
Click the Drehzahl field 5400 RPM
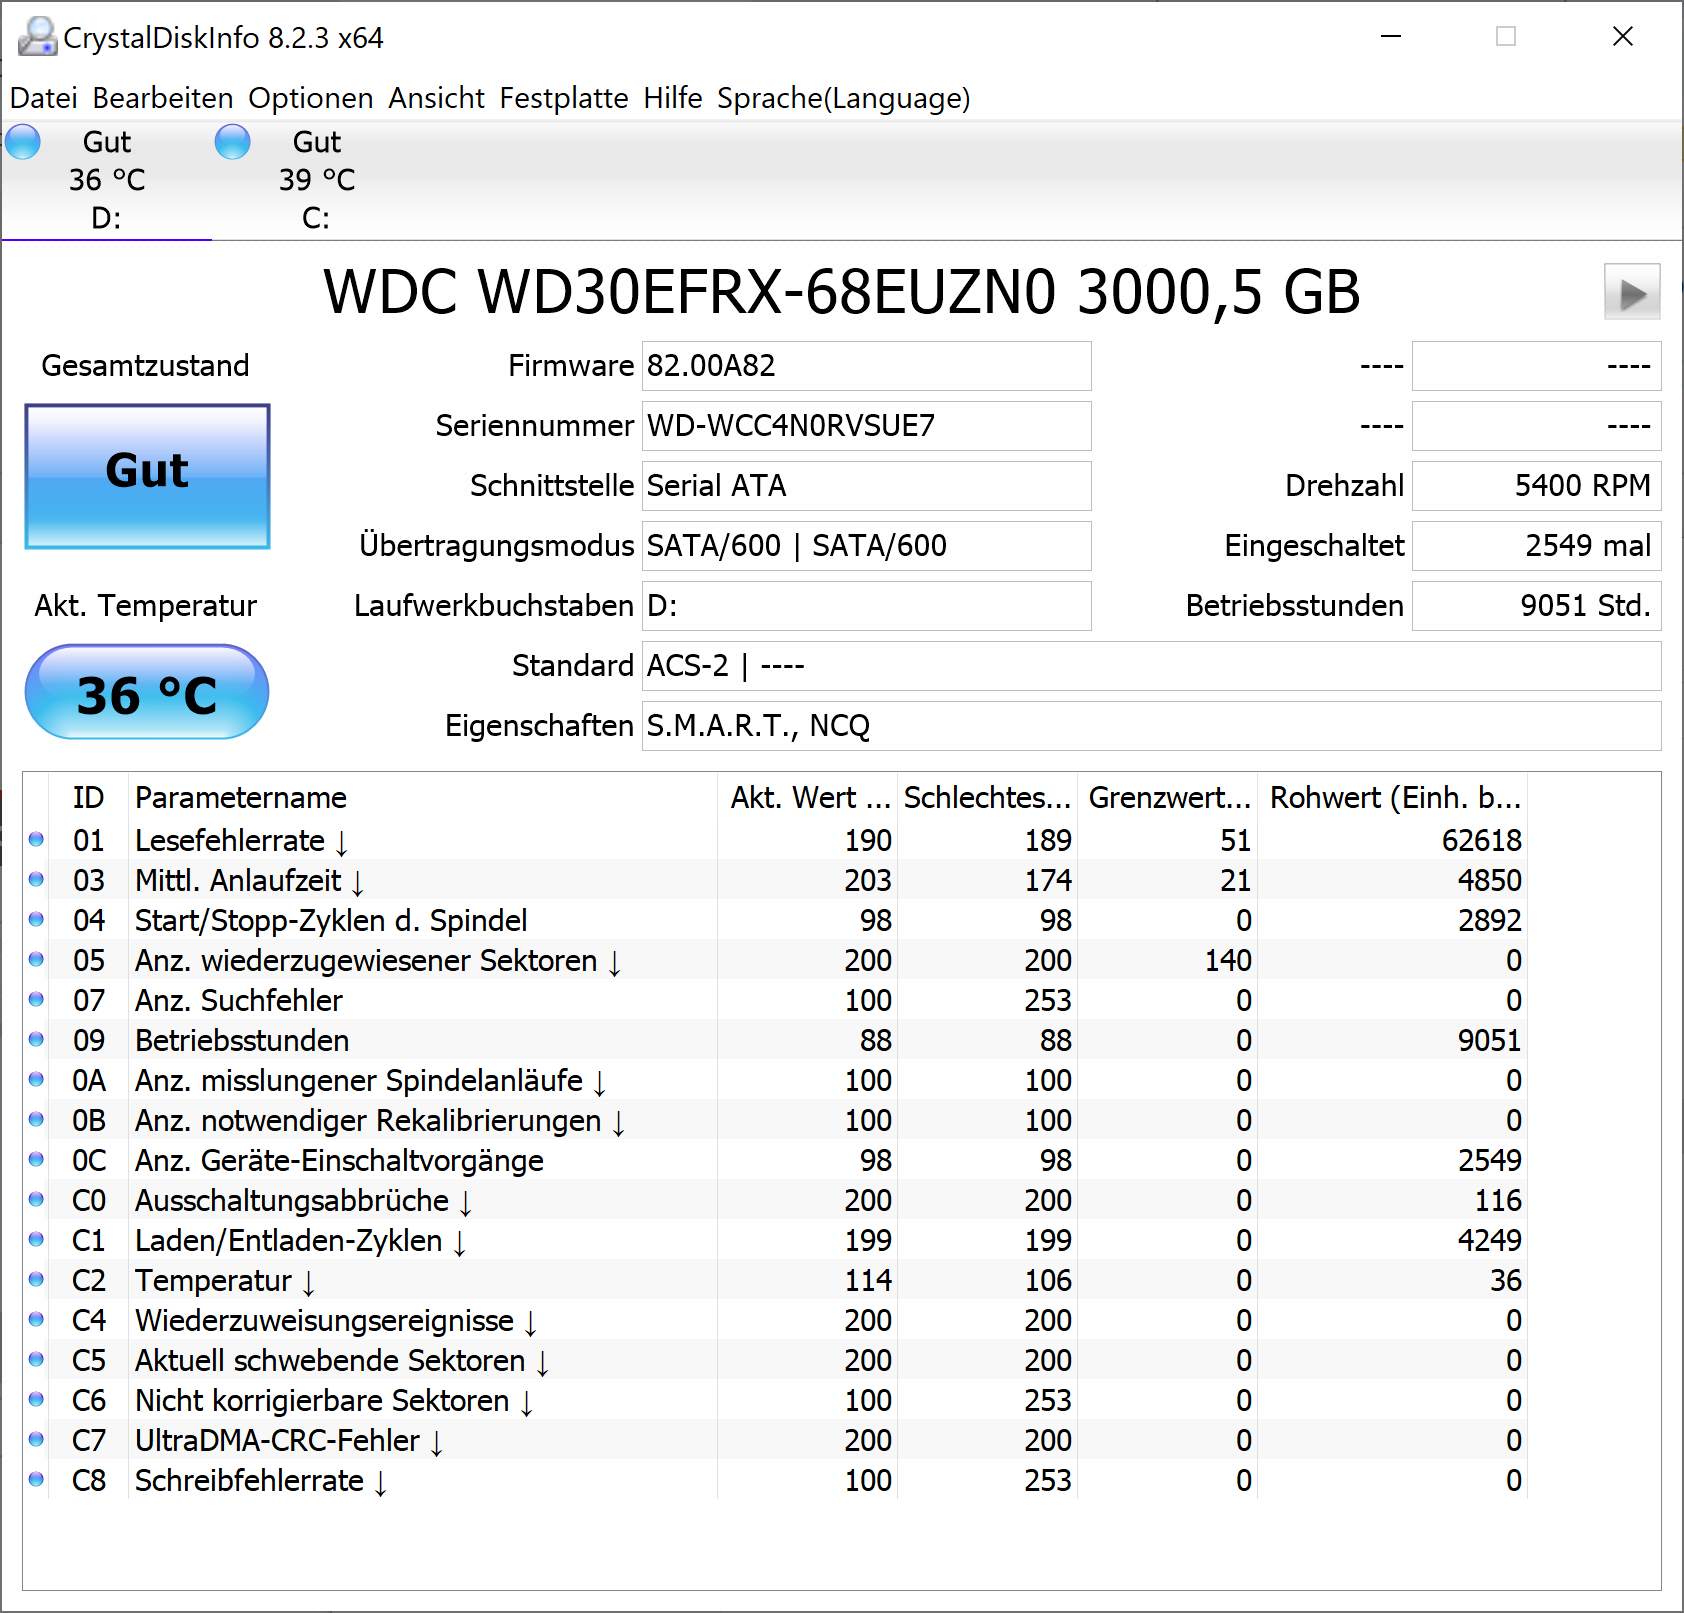click(x=1536, y=486)
